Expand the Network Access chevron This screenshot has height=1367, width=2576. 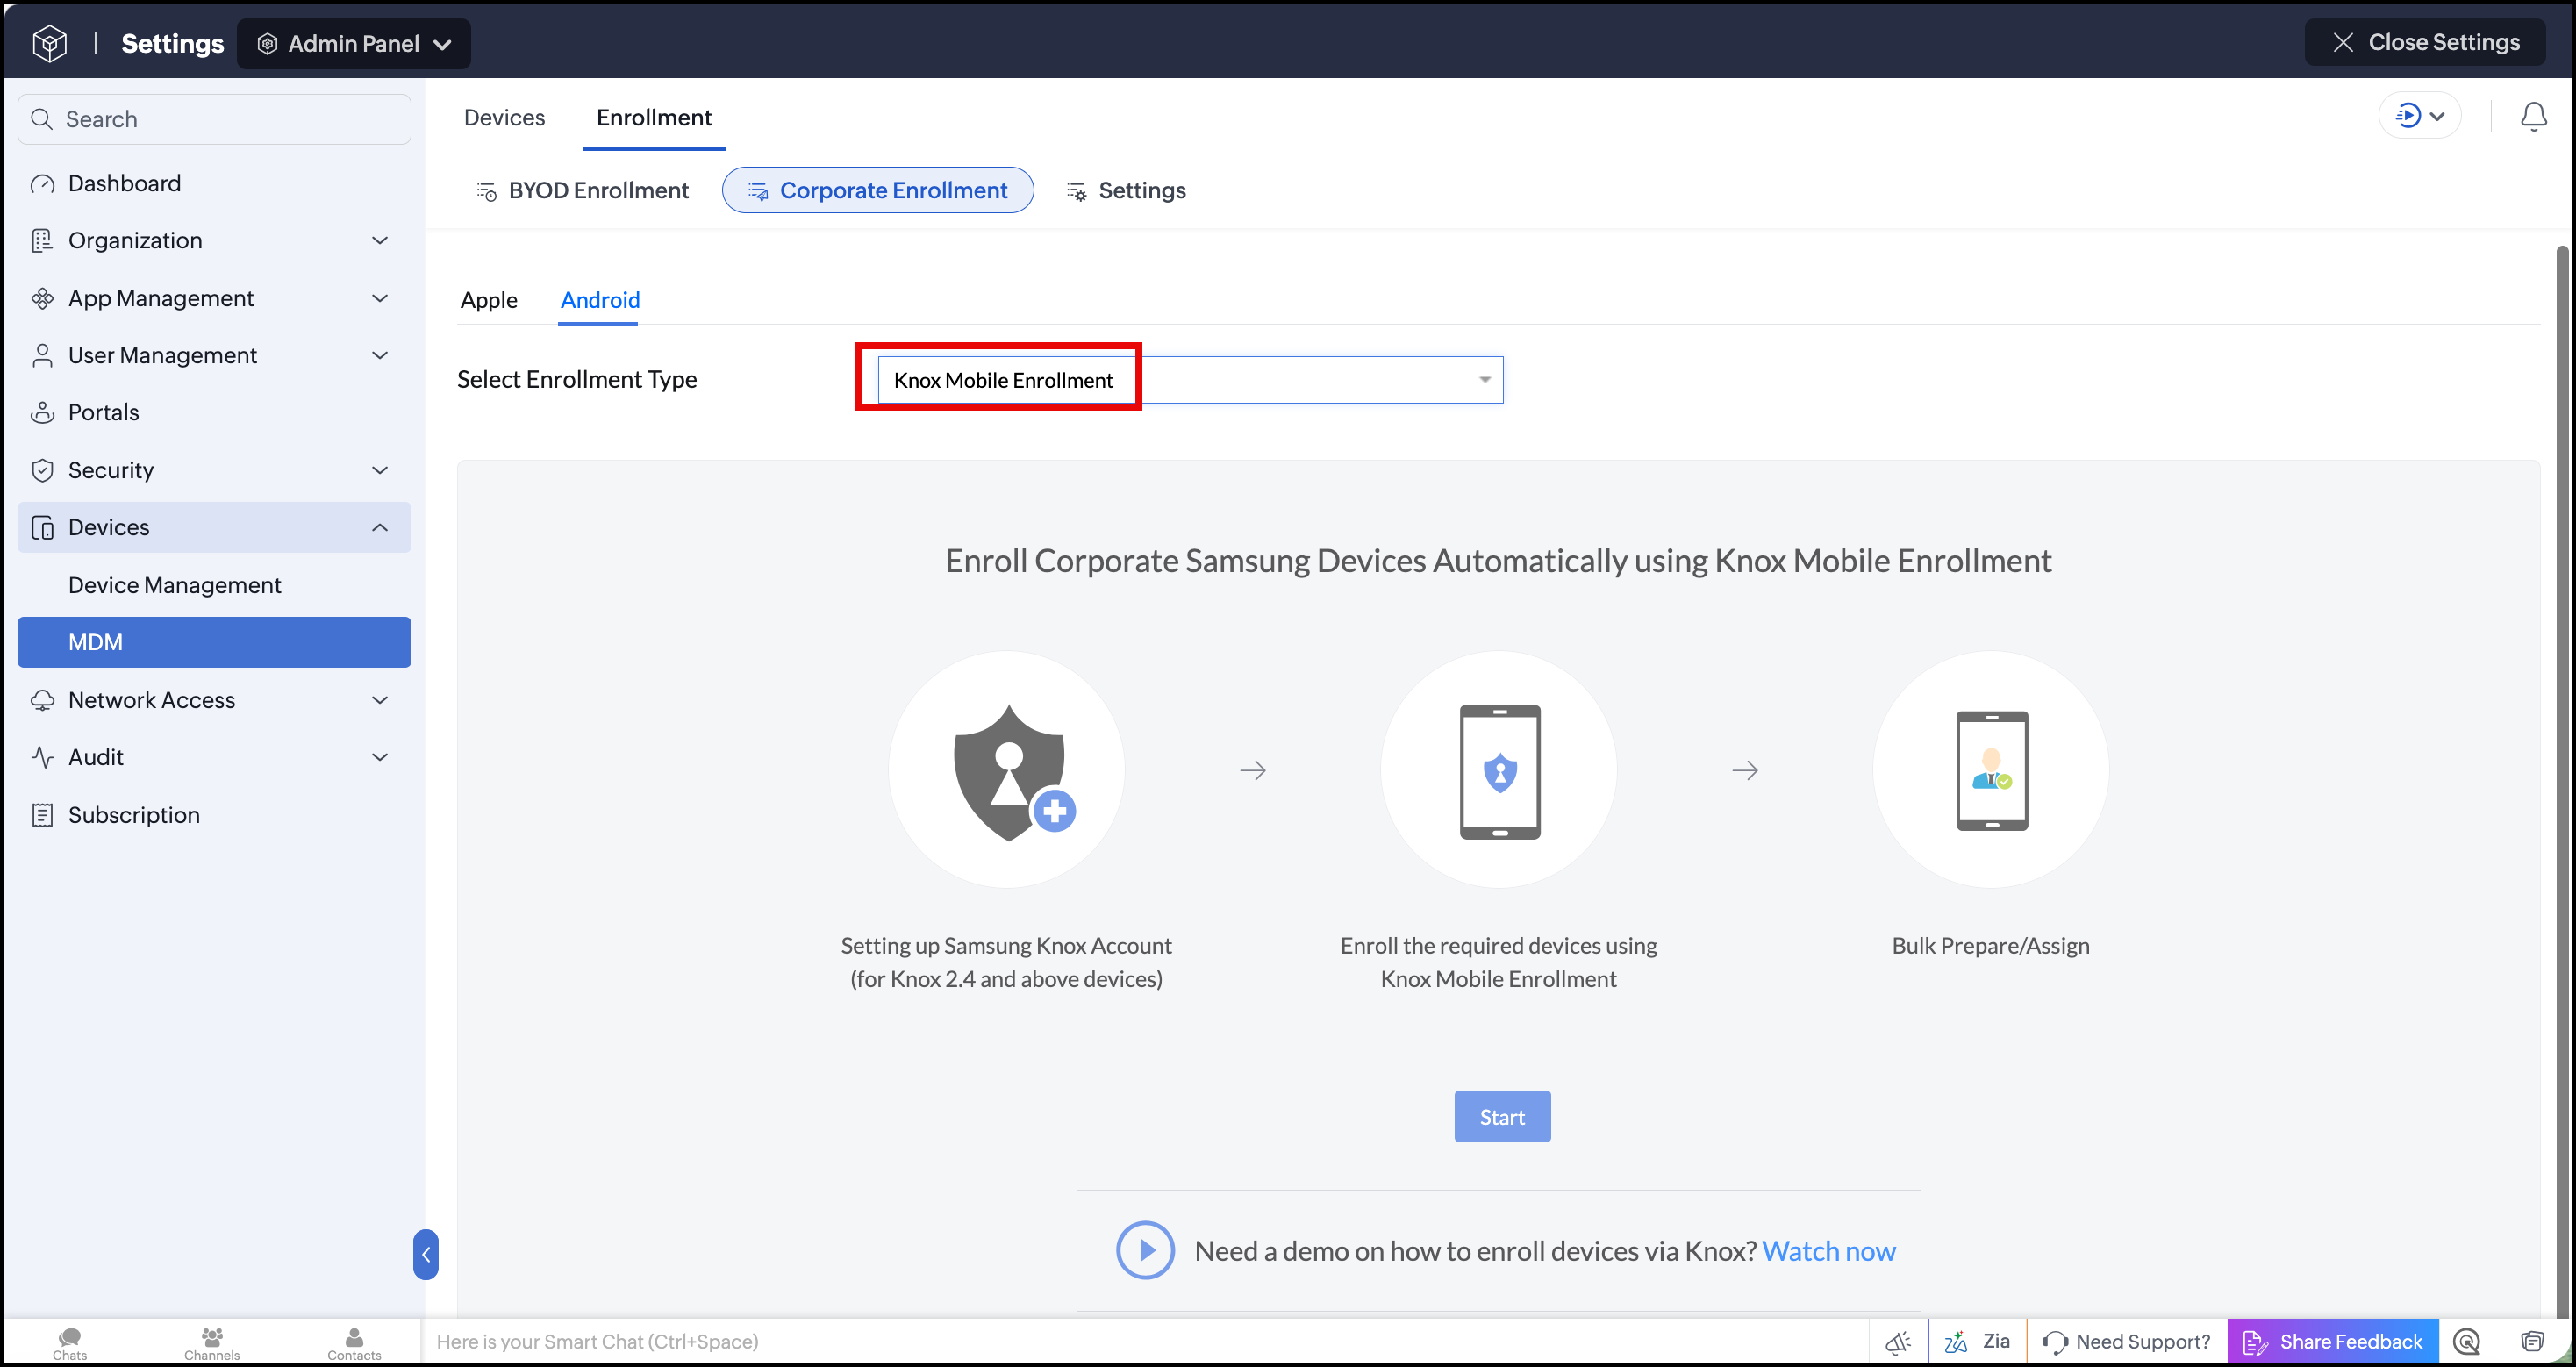point(380,701)
